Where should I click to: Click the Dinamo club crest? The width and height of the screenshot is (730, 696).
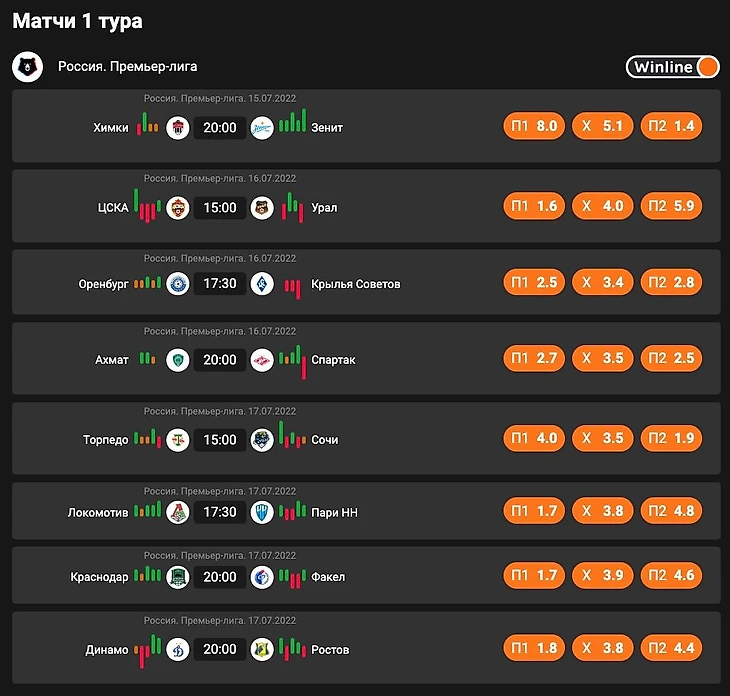point(178,649)
